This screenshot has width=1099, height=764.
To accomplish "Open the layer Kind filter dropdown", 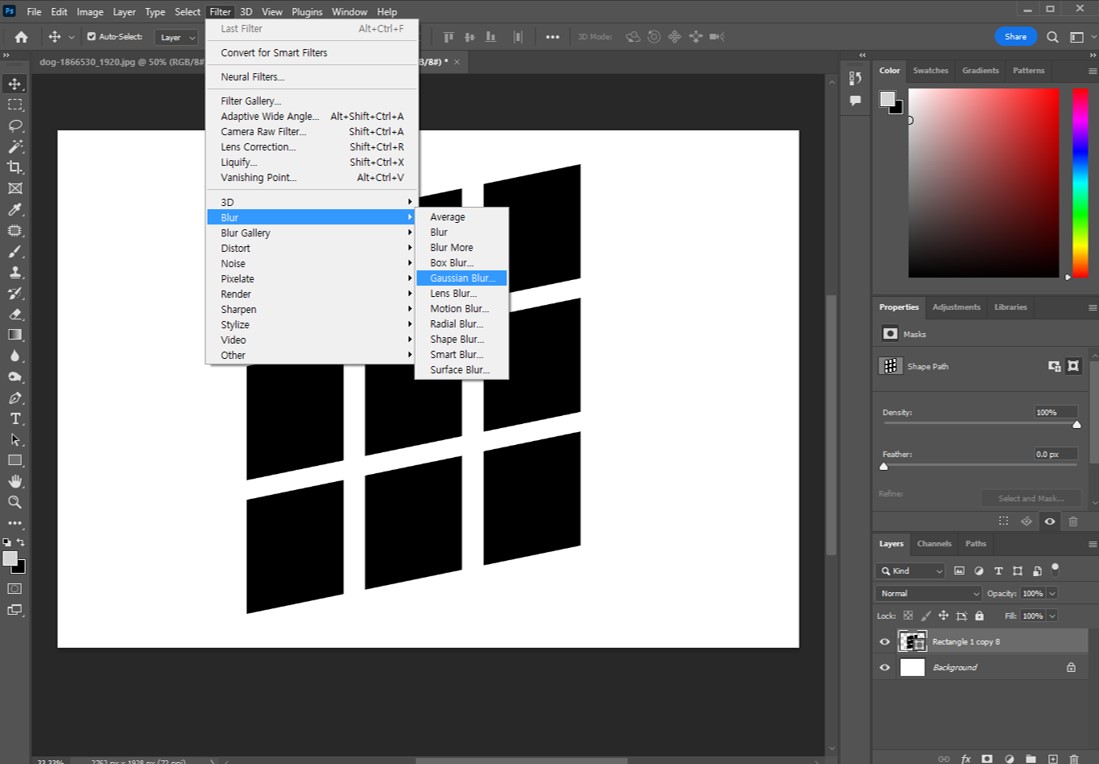I will tap(910, 571).
